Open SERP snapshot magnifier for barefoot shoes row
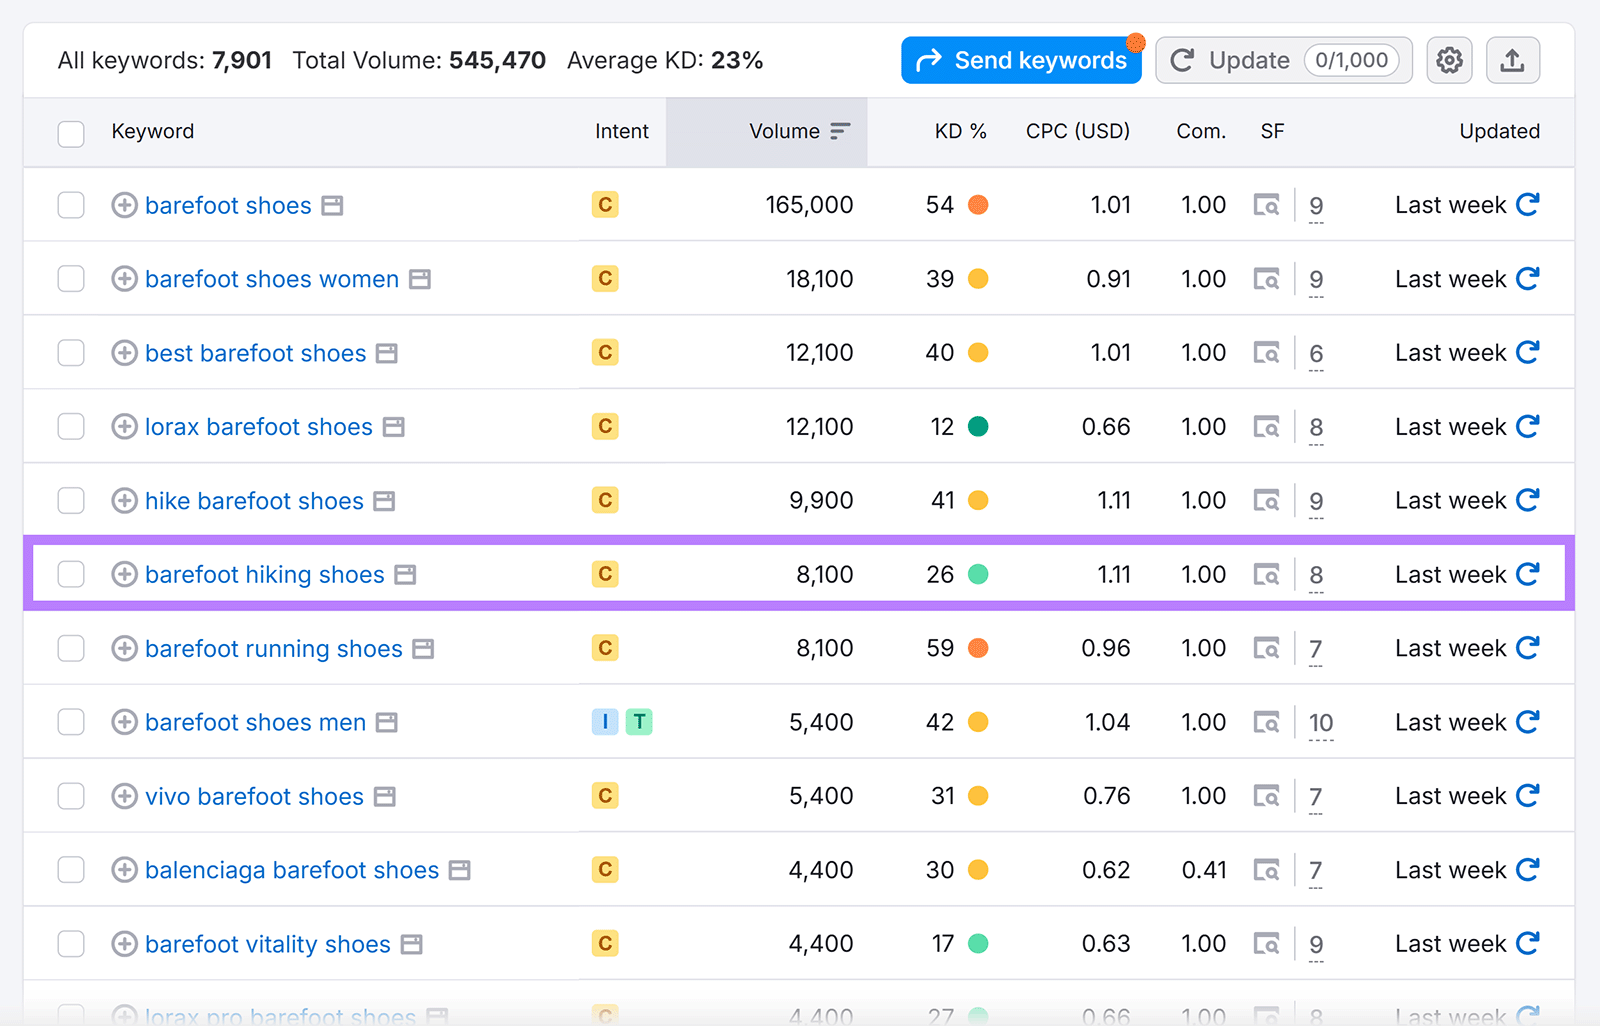 coord(1266,205)
